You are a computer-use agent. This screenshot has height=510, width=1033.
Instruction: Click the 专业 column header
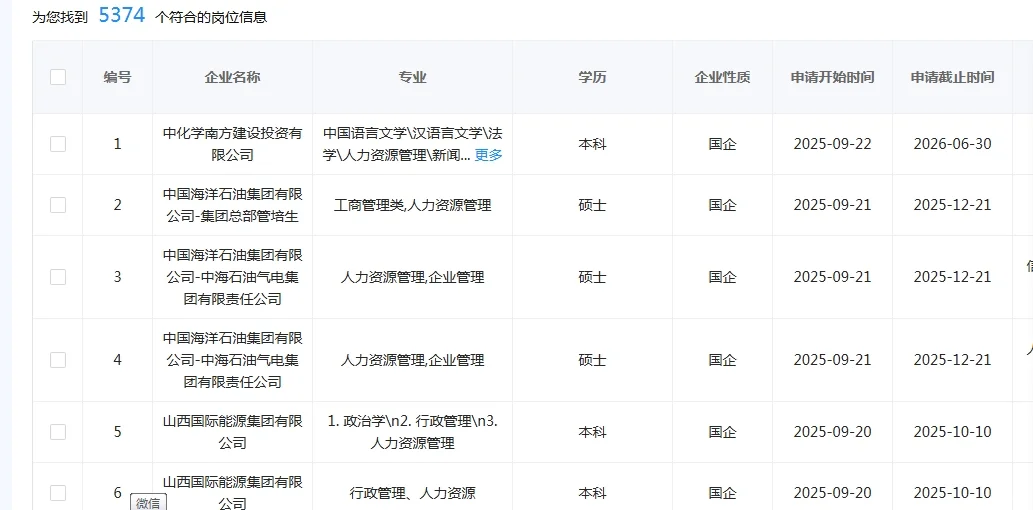click(x=412, y=77)
